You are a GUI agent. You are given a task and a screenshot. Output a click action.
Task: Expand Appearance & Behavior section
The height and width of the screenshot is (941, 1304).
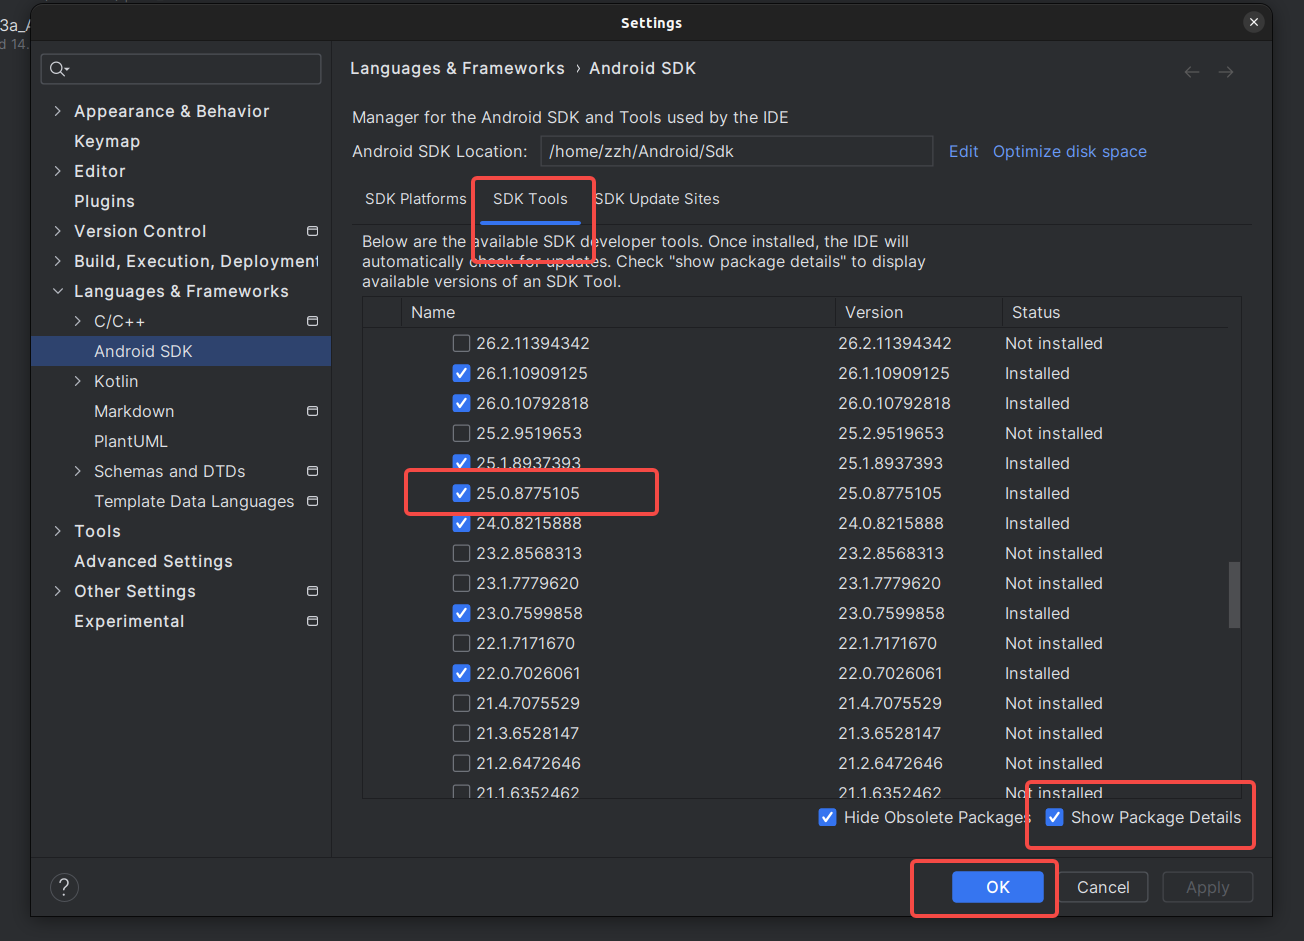click(57, 111)
